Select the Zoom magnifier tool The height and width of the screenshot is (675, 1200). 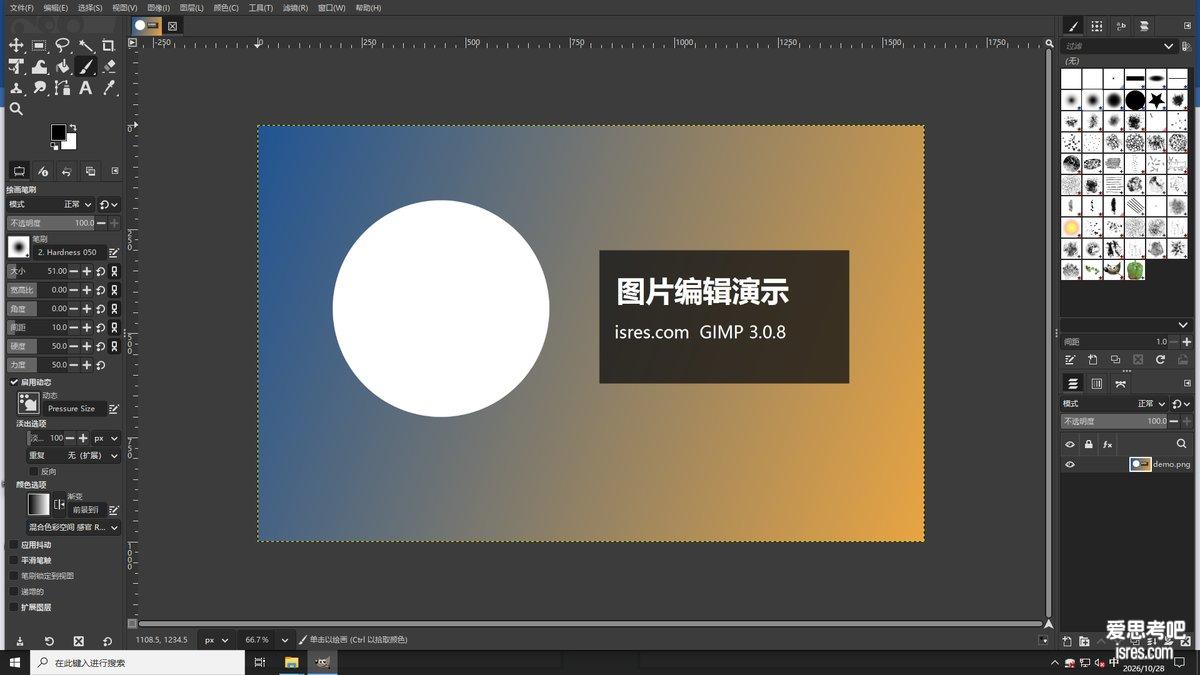click(16, 109)
